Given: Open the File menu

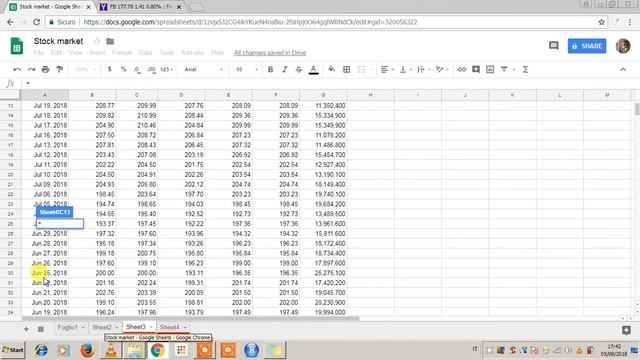Looking at the screenshot, I should click(x=38, y=53).
